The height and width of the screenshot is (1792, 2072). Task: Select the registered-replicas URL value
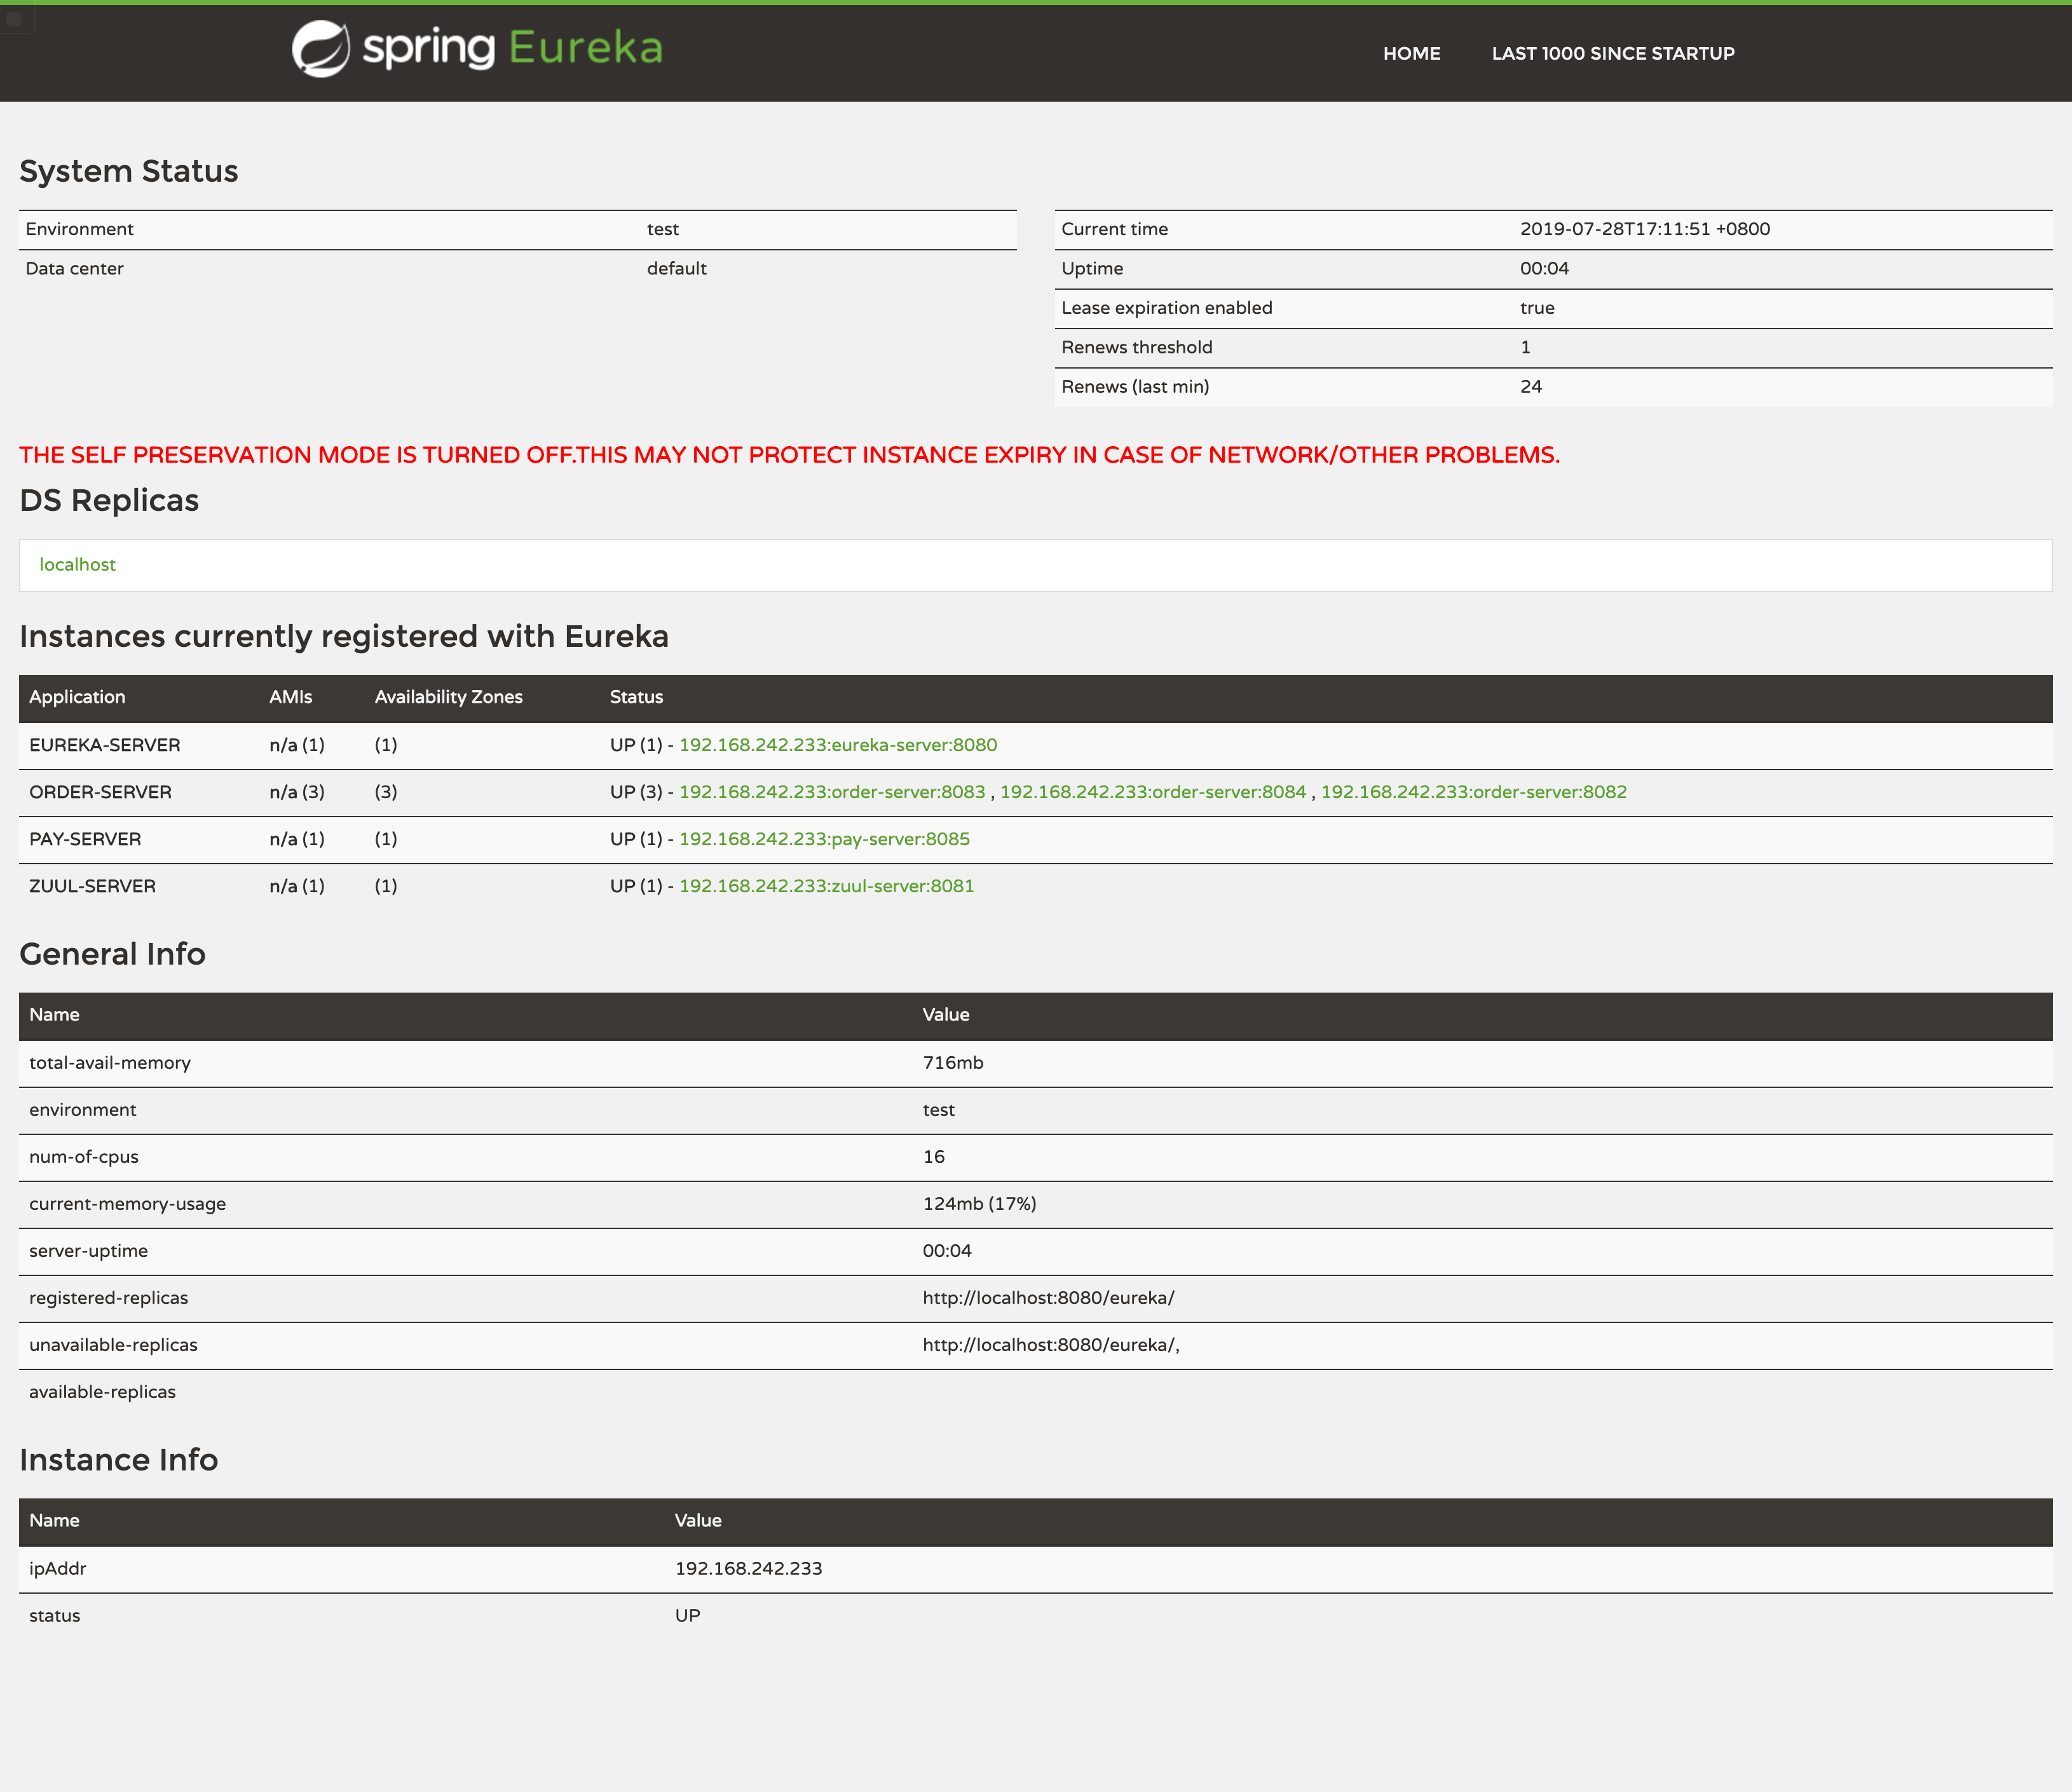(1047, 1298)
